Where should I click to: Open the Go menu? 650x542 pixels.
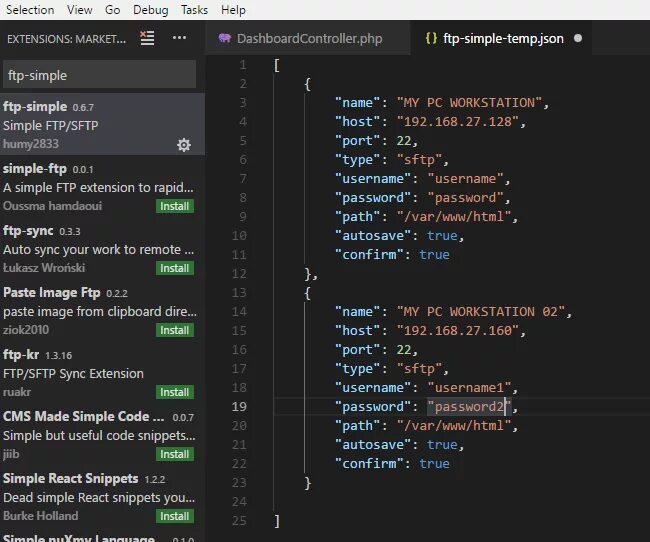pos(112,10)
